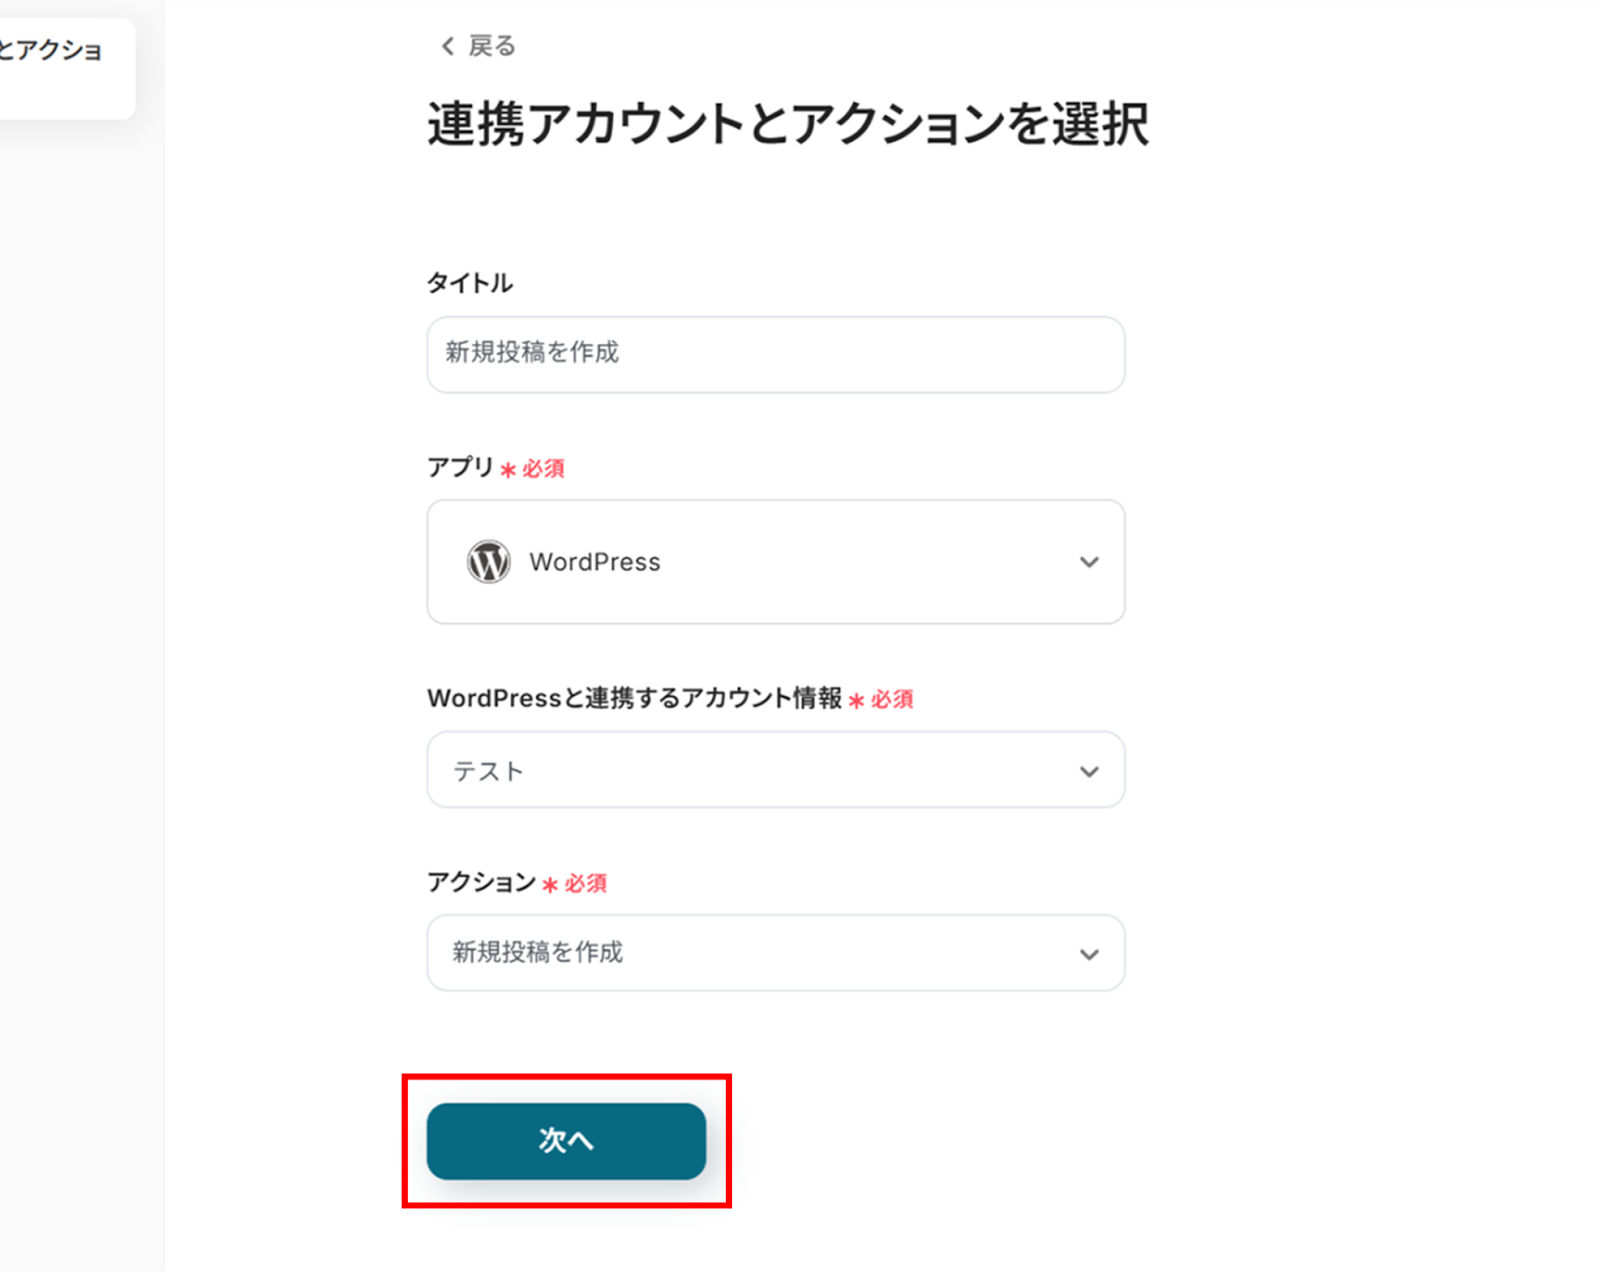Click the タイトル field label
The height and width of the screenshot is (1272, 1600).
(x=469, y=283)
